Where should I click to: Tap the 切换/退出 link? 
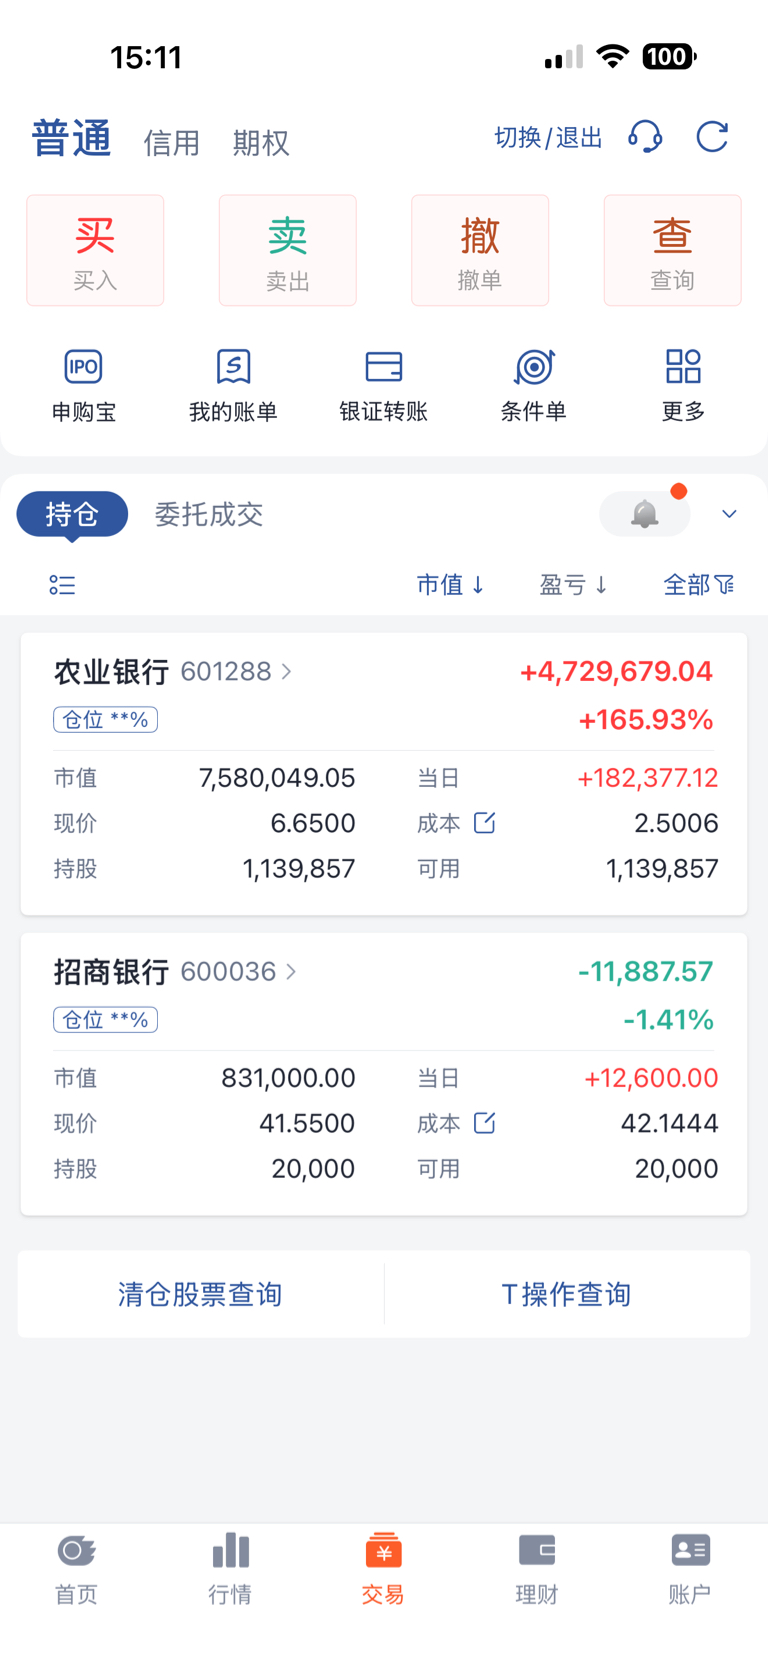point(548,138)
